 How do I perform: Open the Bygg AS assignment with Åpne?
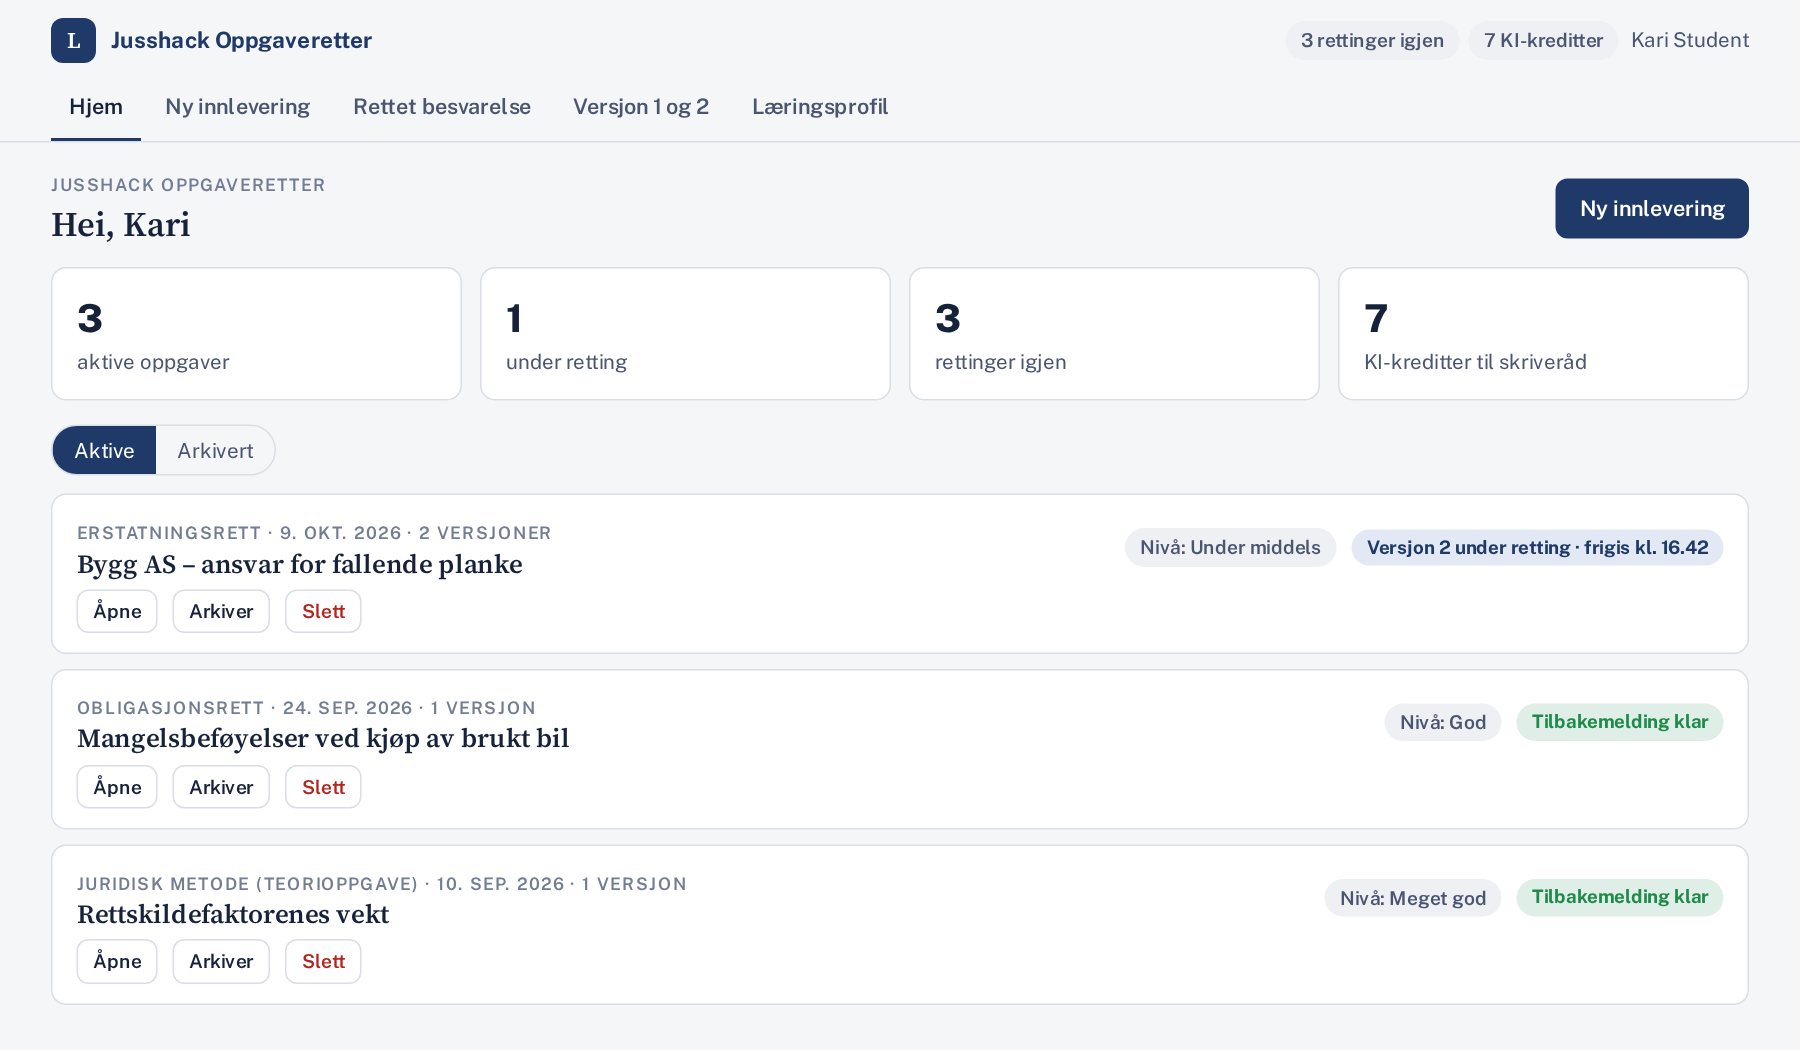[117, 611]
